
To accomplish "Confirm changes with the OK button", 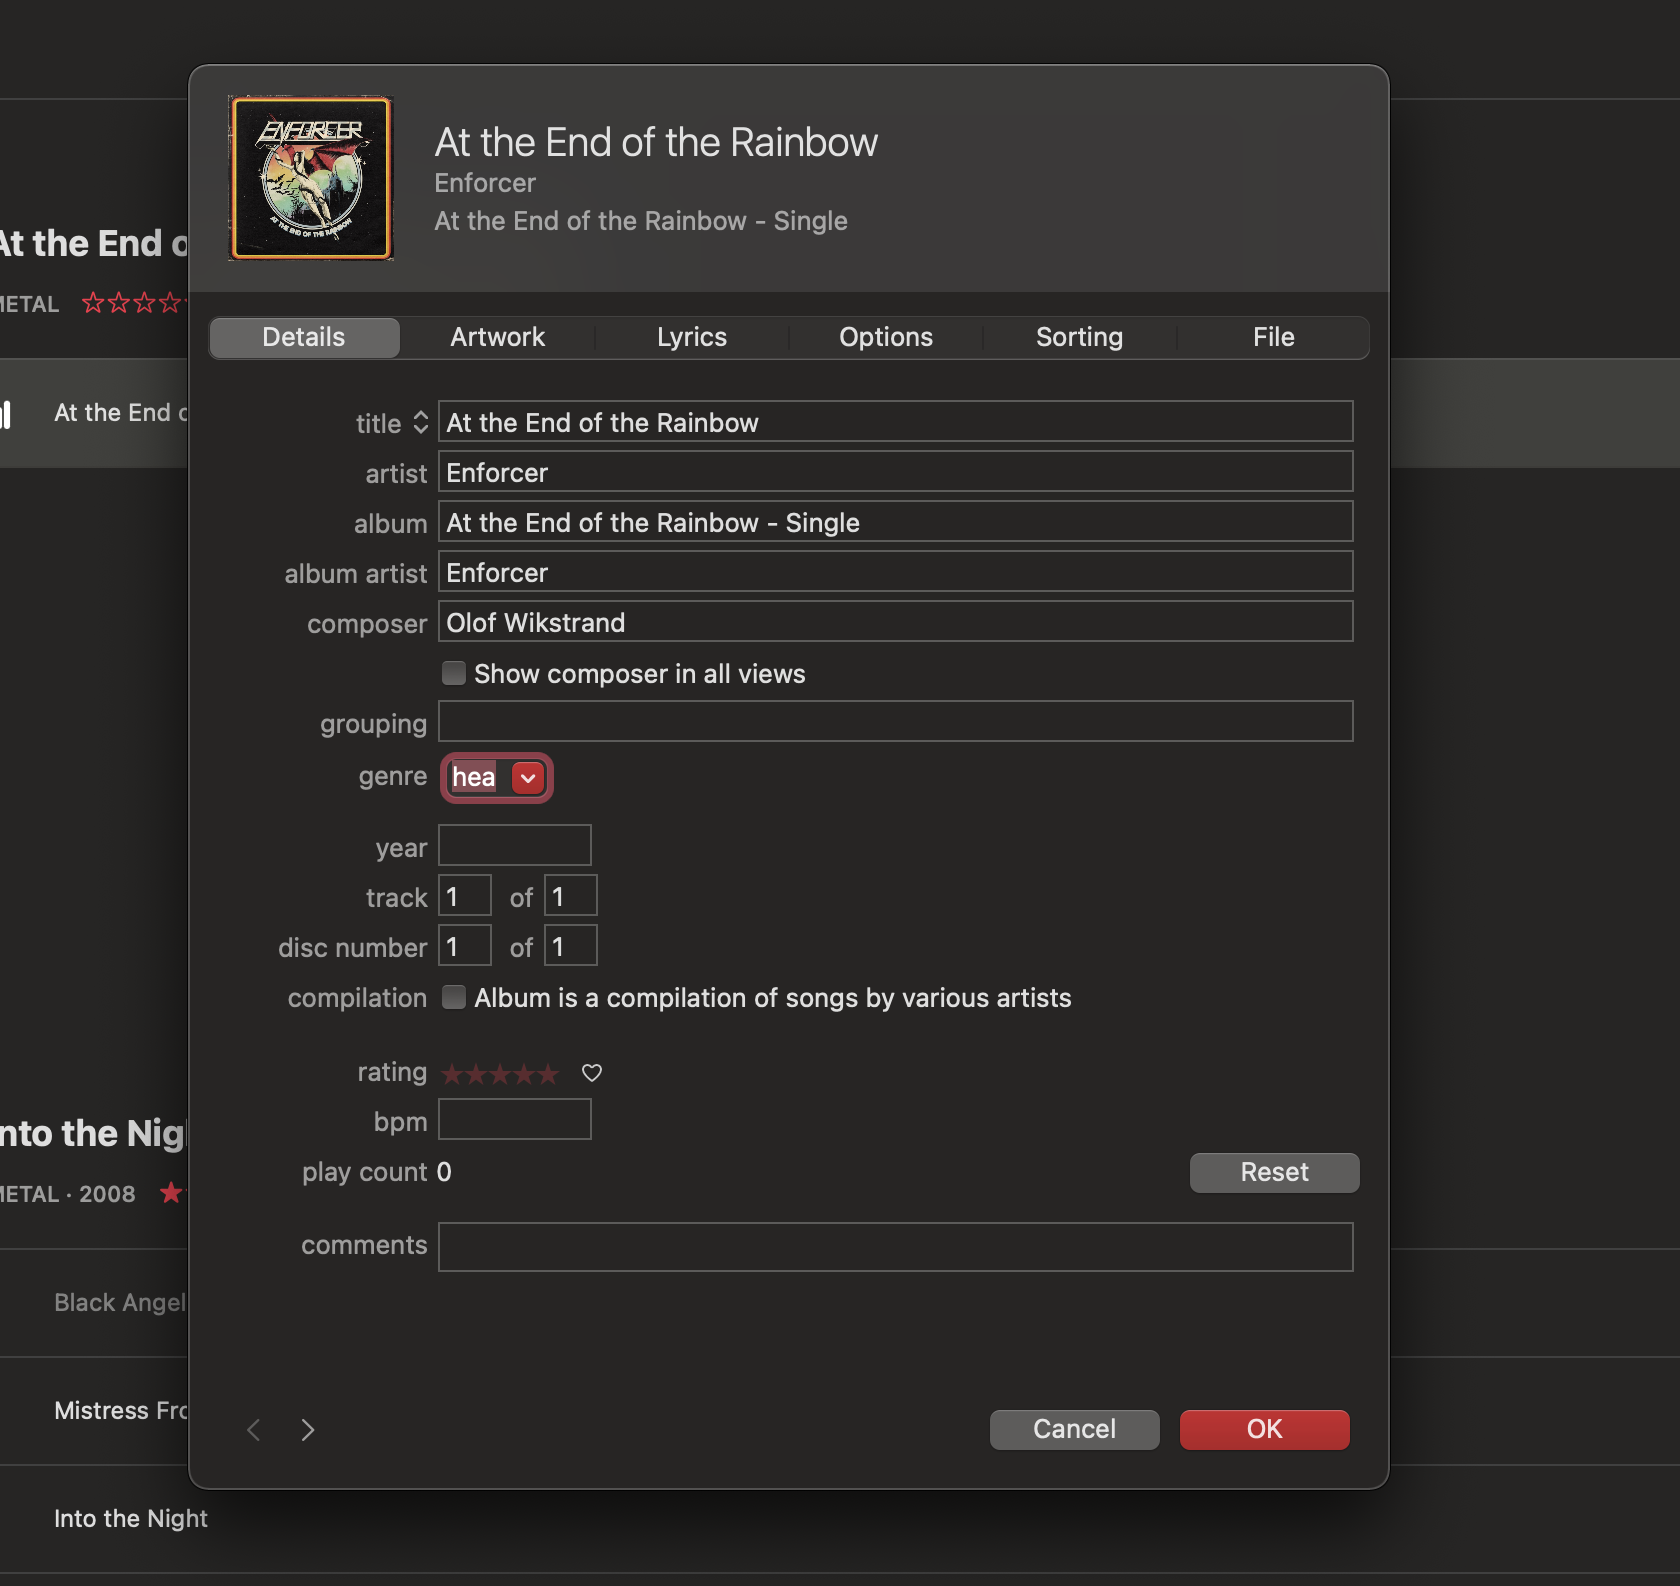I will coord(1264,1429).
